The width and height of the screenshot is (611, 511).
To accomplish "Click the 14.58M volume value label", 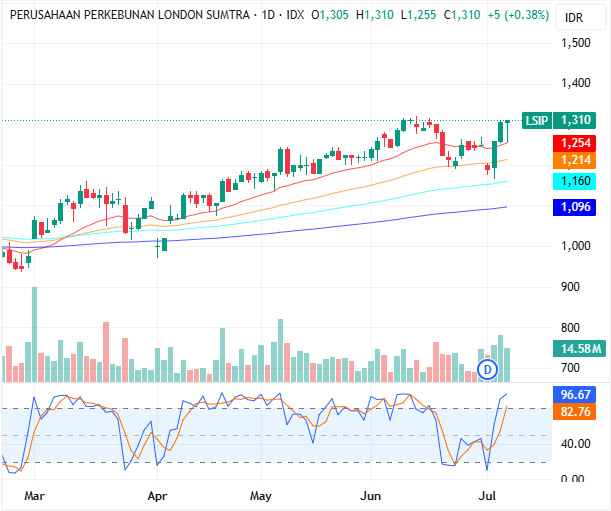I will tap(579, 348).
